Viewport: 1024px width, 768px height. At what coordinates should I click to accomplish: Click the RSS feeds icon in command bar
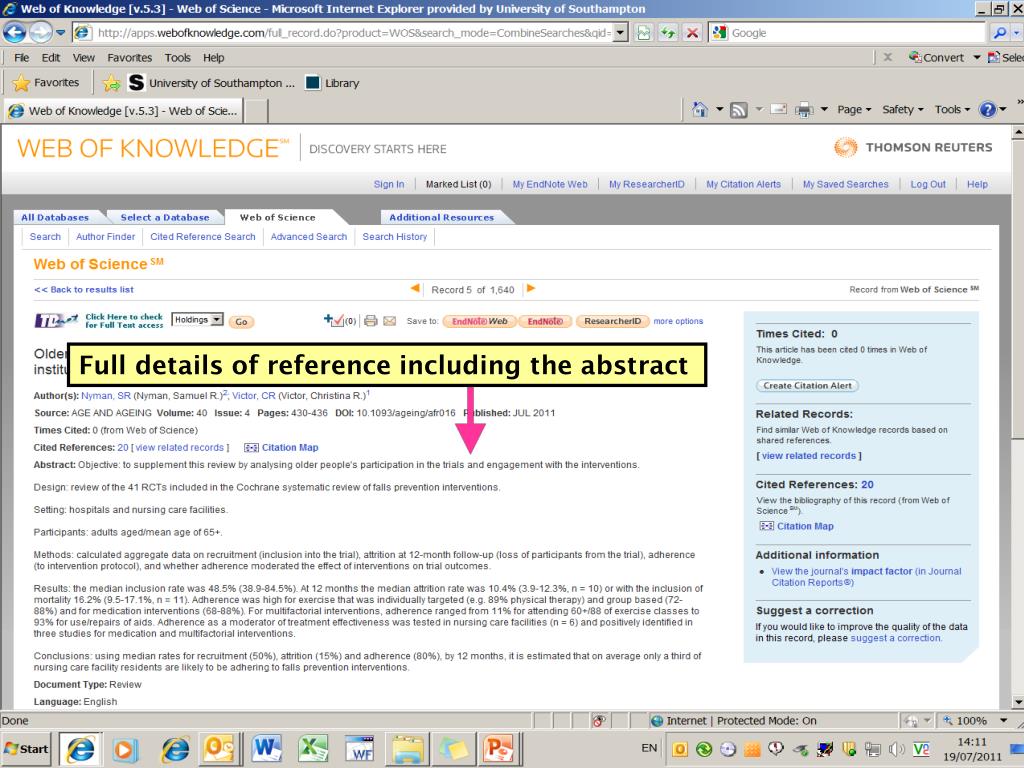[739, 110]
